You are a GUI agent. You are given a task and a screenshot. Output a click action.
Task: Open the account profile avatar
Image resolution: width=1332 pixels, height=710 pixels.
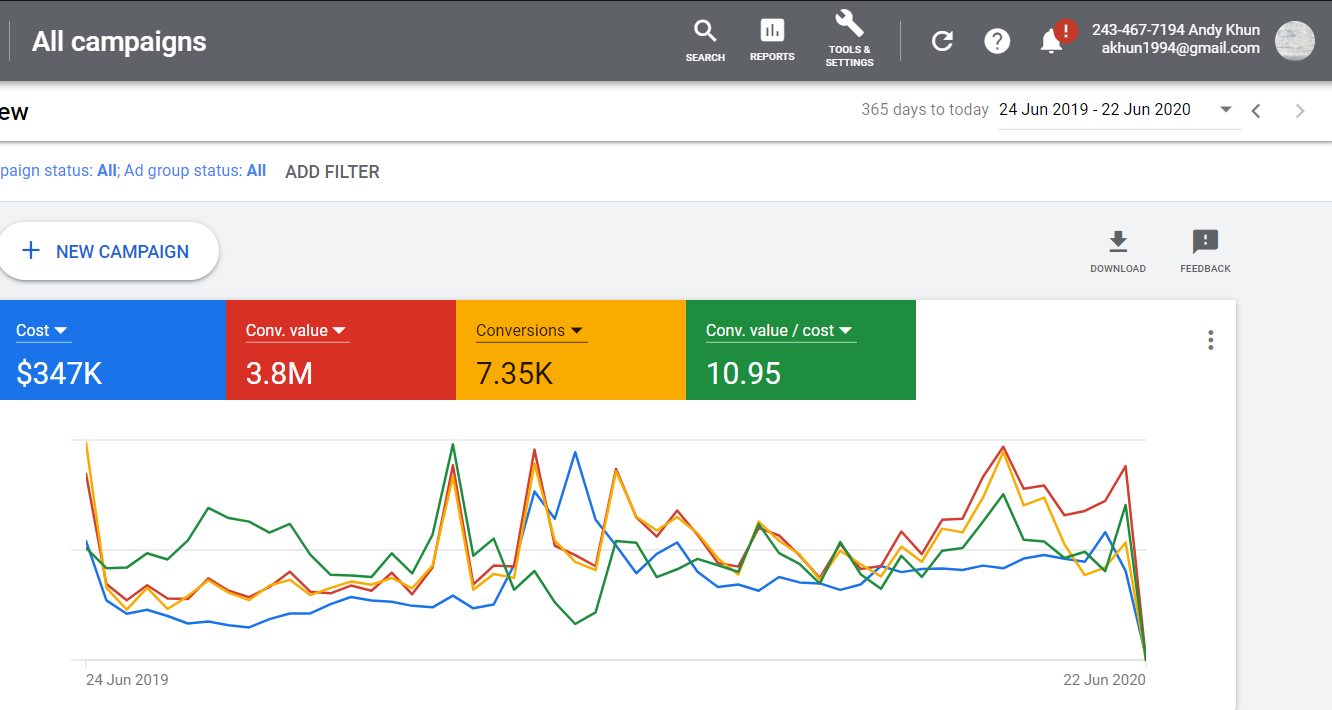coord(1294,41)
